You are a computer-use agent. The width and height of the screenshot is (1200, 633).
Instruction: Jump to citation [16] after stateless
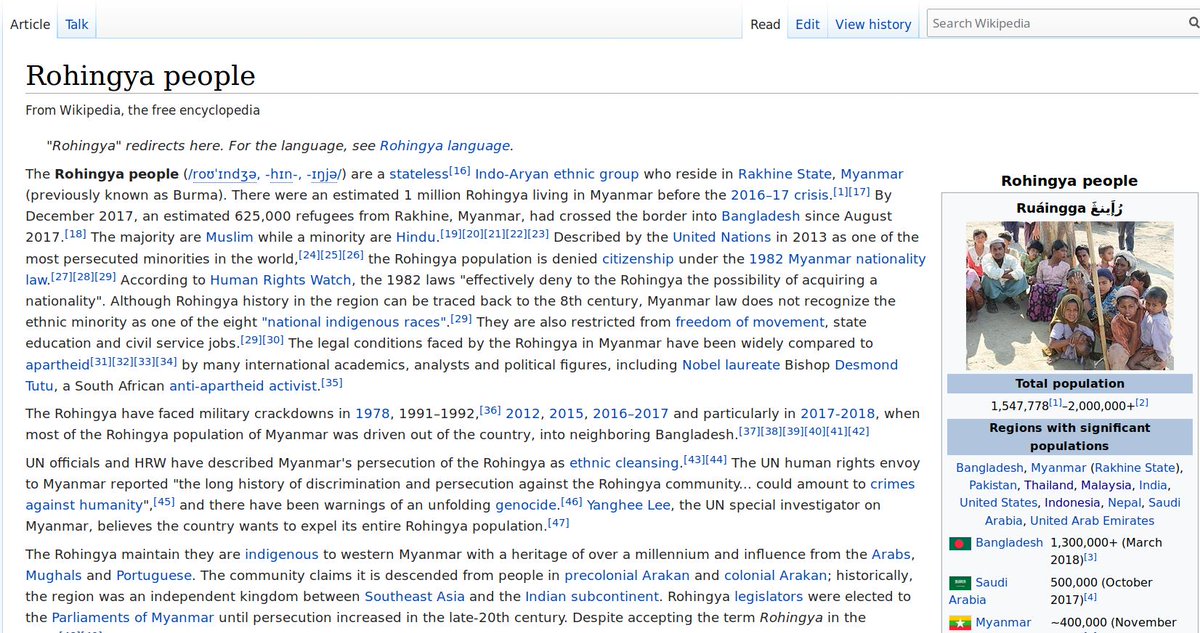click(x=460, y=170)
